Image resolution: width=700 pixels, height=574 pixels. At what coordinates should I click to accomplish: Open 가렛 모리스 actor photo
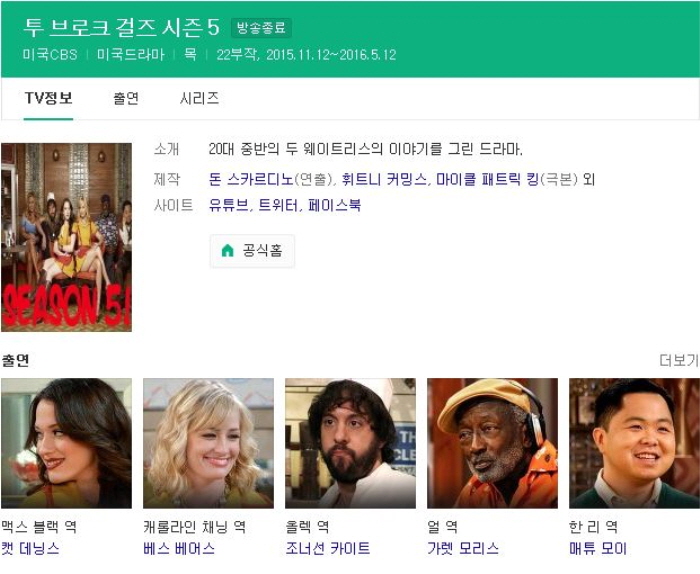pos(492,443)
